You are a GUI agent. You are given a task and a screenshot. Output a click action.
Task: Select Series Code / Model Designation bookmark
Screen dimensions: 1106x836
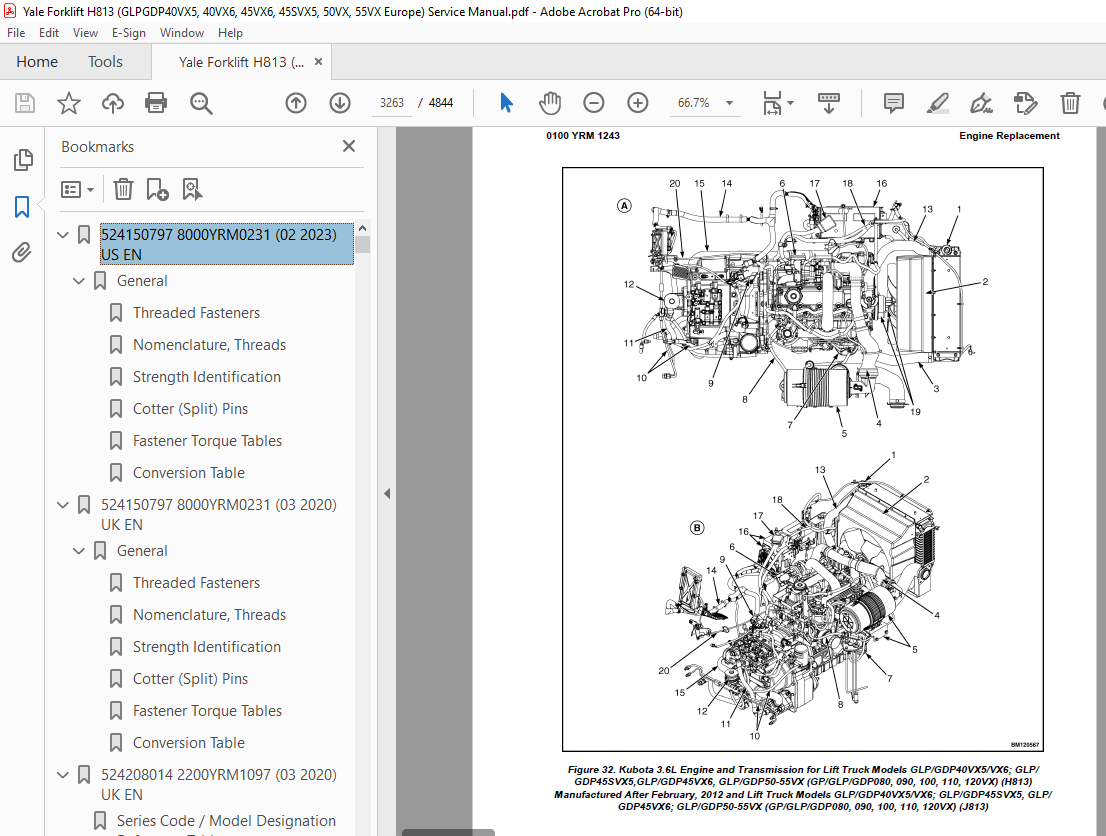point(226,820)
